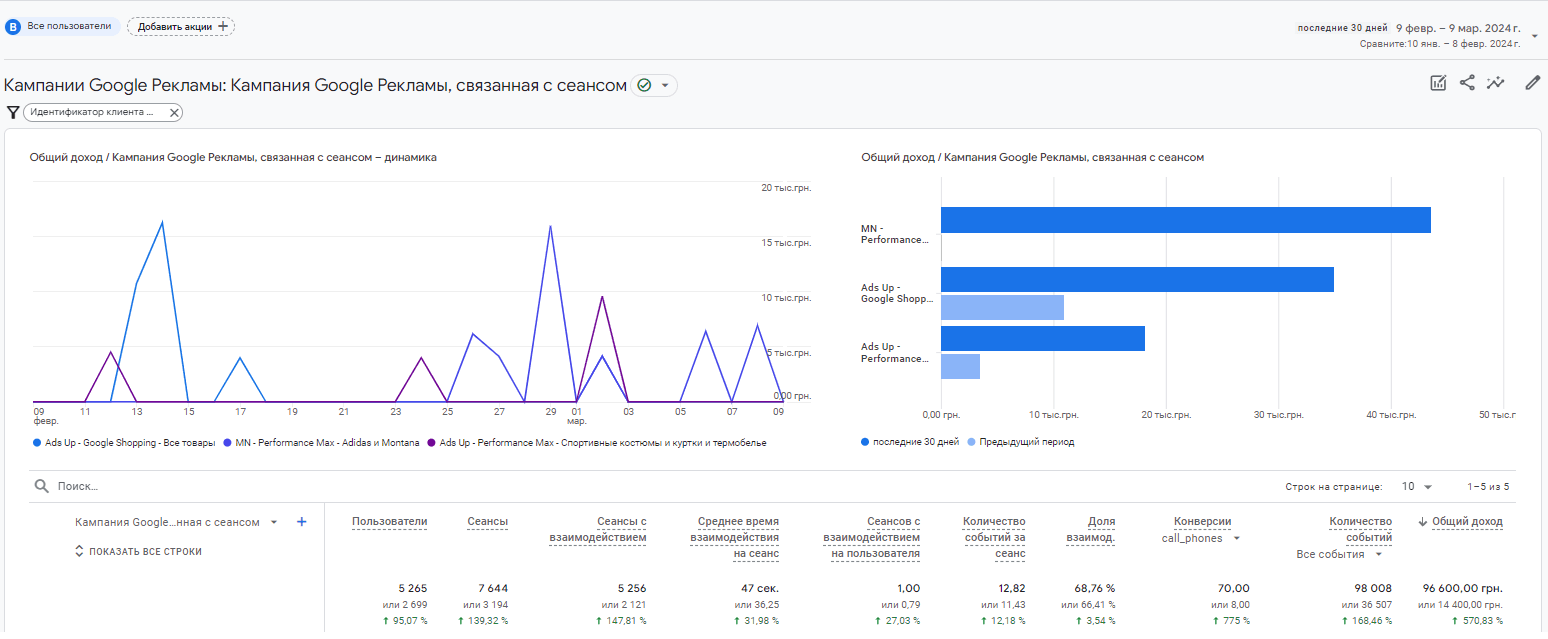This screenshot has height=639, width=1548.
Task: Remove the Идентификатор клиента filter chip
Action: point(174,113)
